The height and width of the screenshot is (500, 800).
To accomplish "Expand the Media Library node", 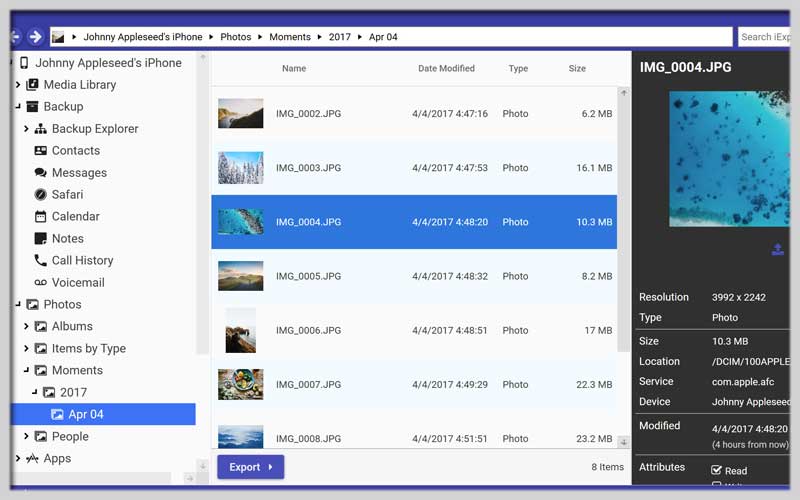I will coord(18,85).
